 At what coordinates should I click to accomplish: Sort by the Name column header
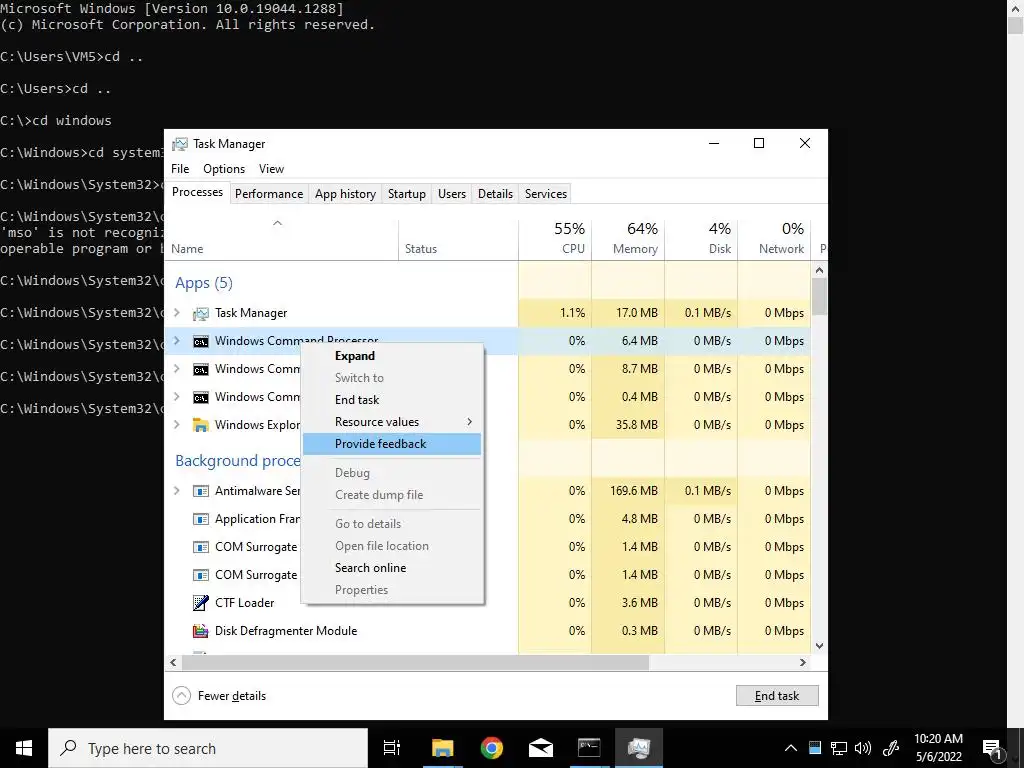point(281,239)
